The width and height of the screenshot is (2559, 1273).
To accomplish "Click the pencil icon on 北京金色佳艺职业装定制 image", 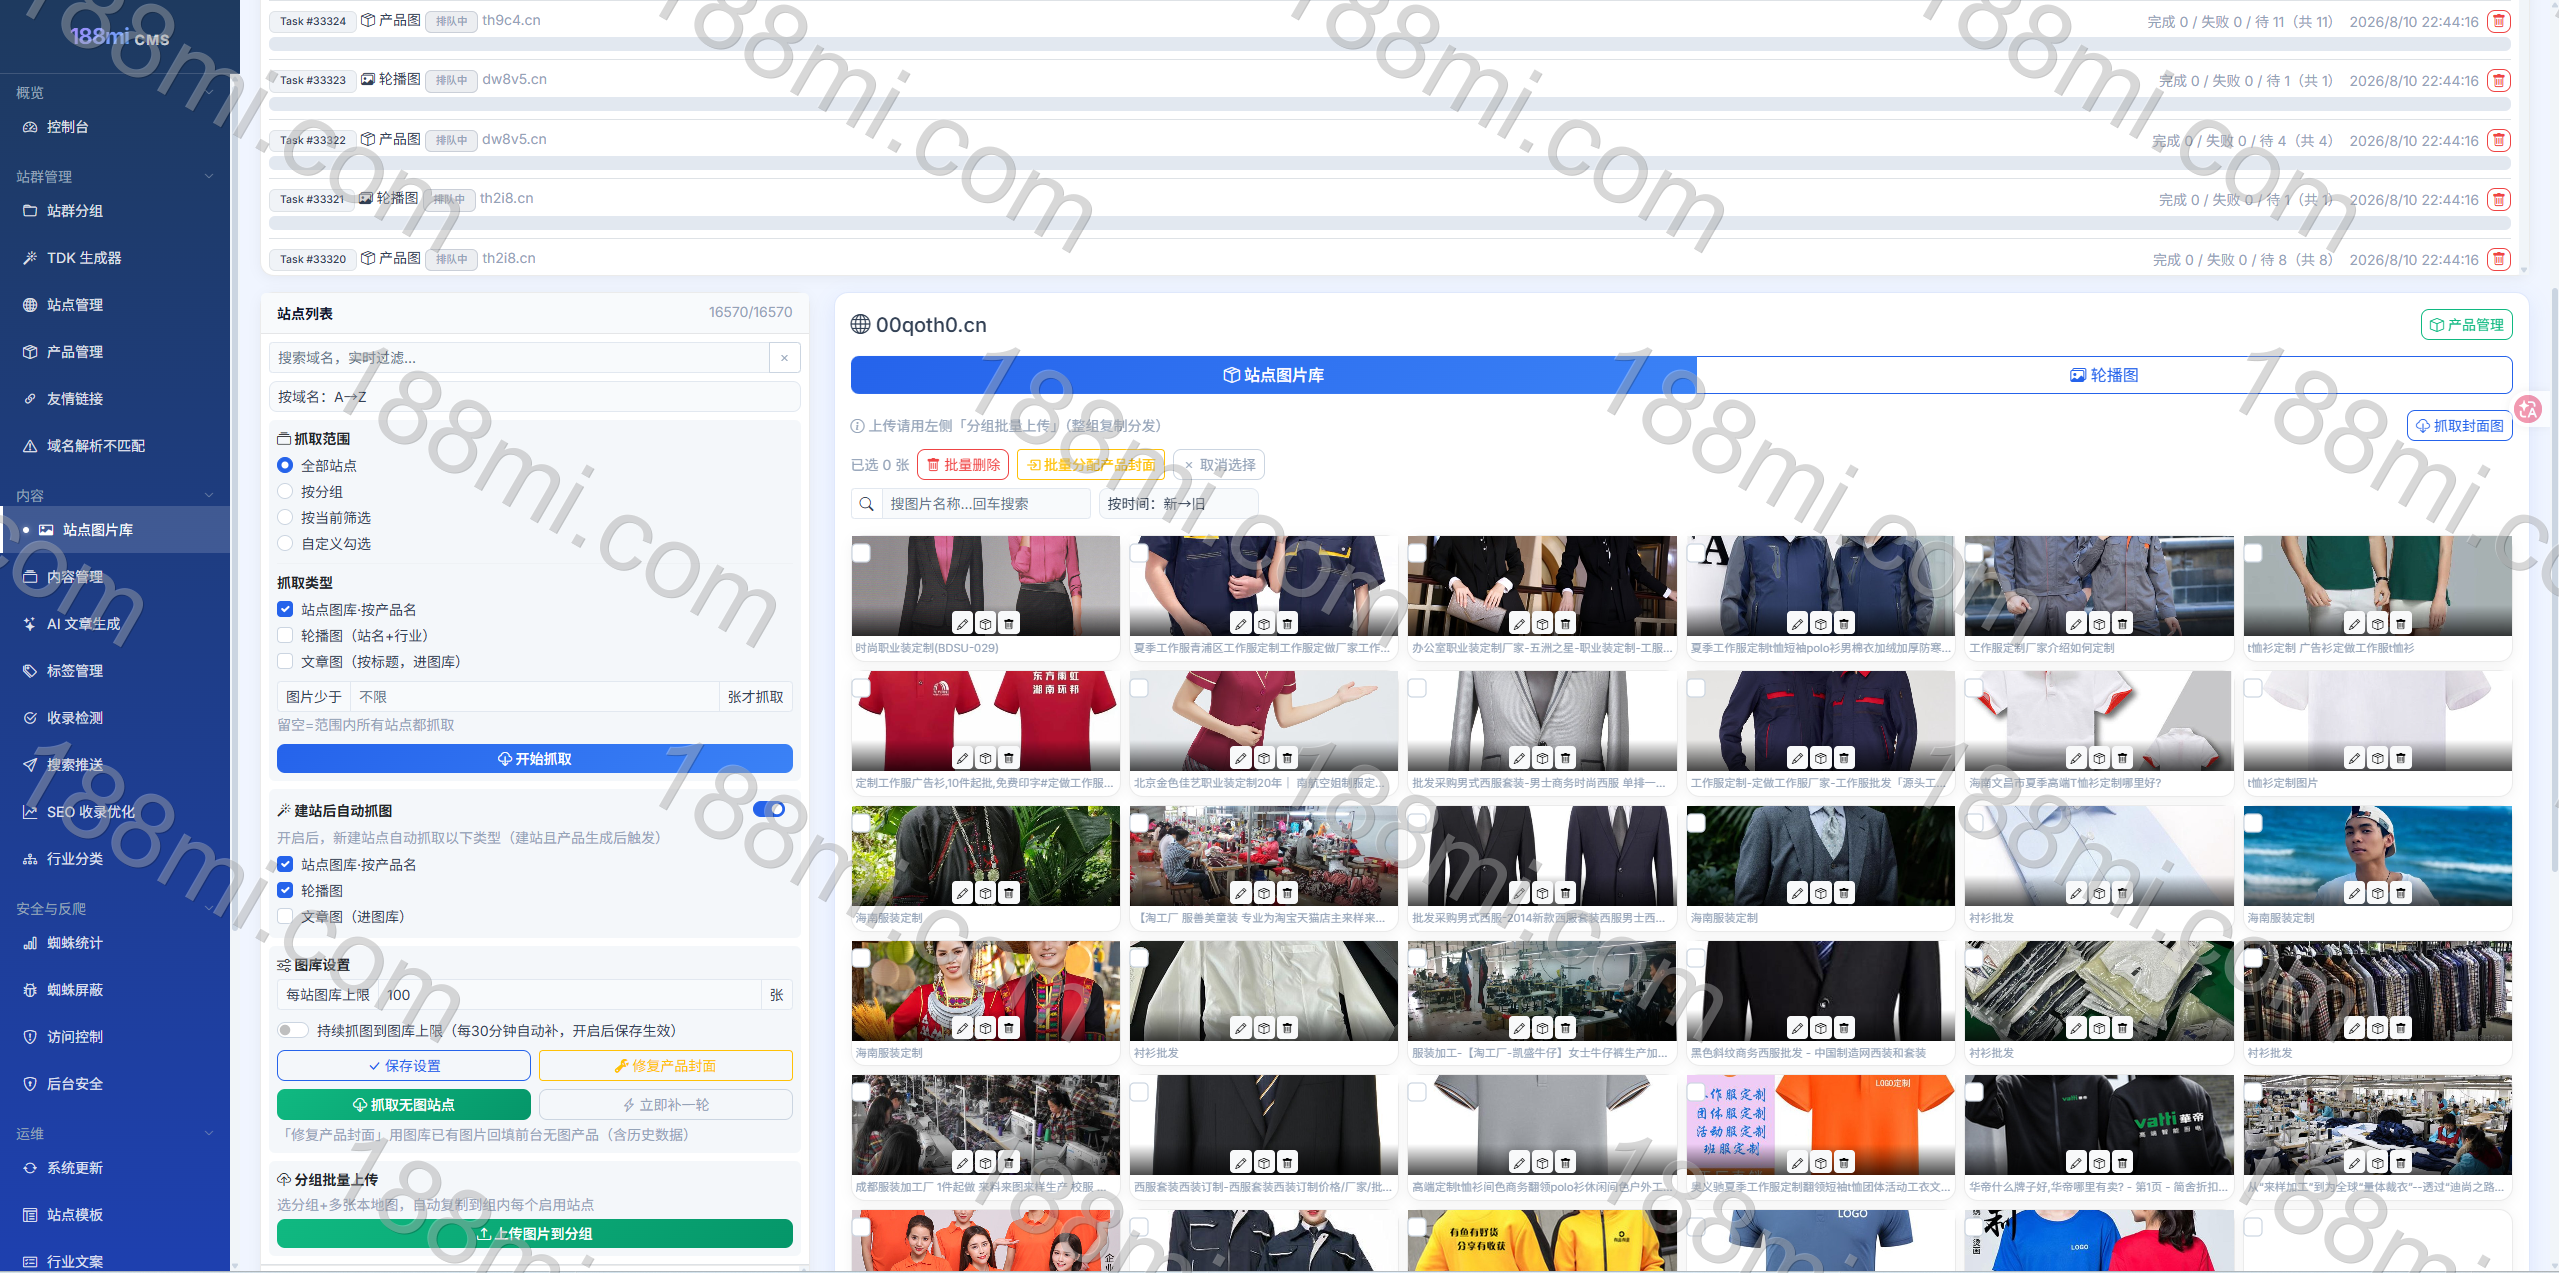I will [x=1241, y=758].
